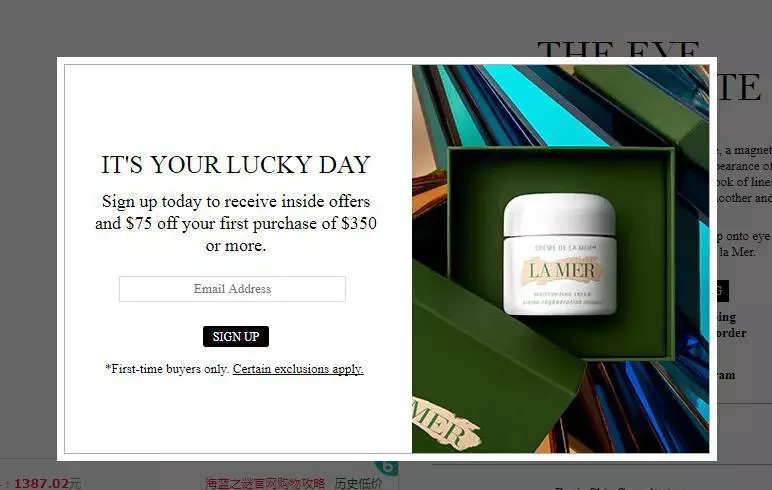Open the 海蓝之谜官网购物攻略 link
Image resolution: width=772 pixels, height=490 pixels.
click(x=265, y=483)
